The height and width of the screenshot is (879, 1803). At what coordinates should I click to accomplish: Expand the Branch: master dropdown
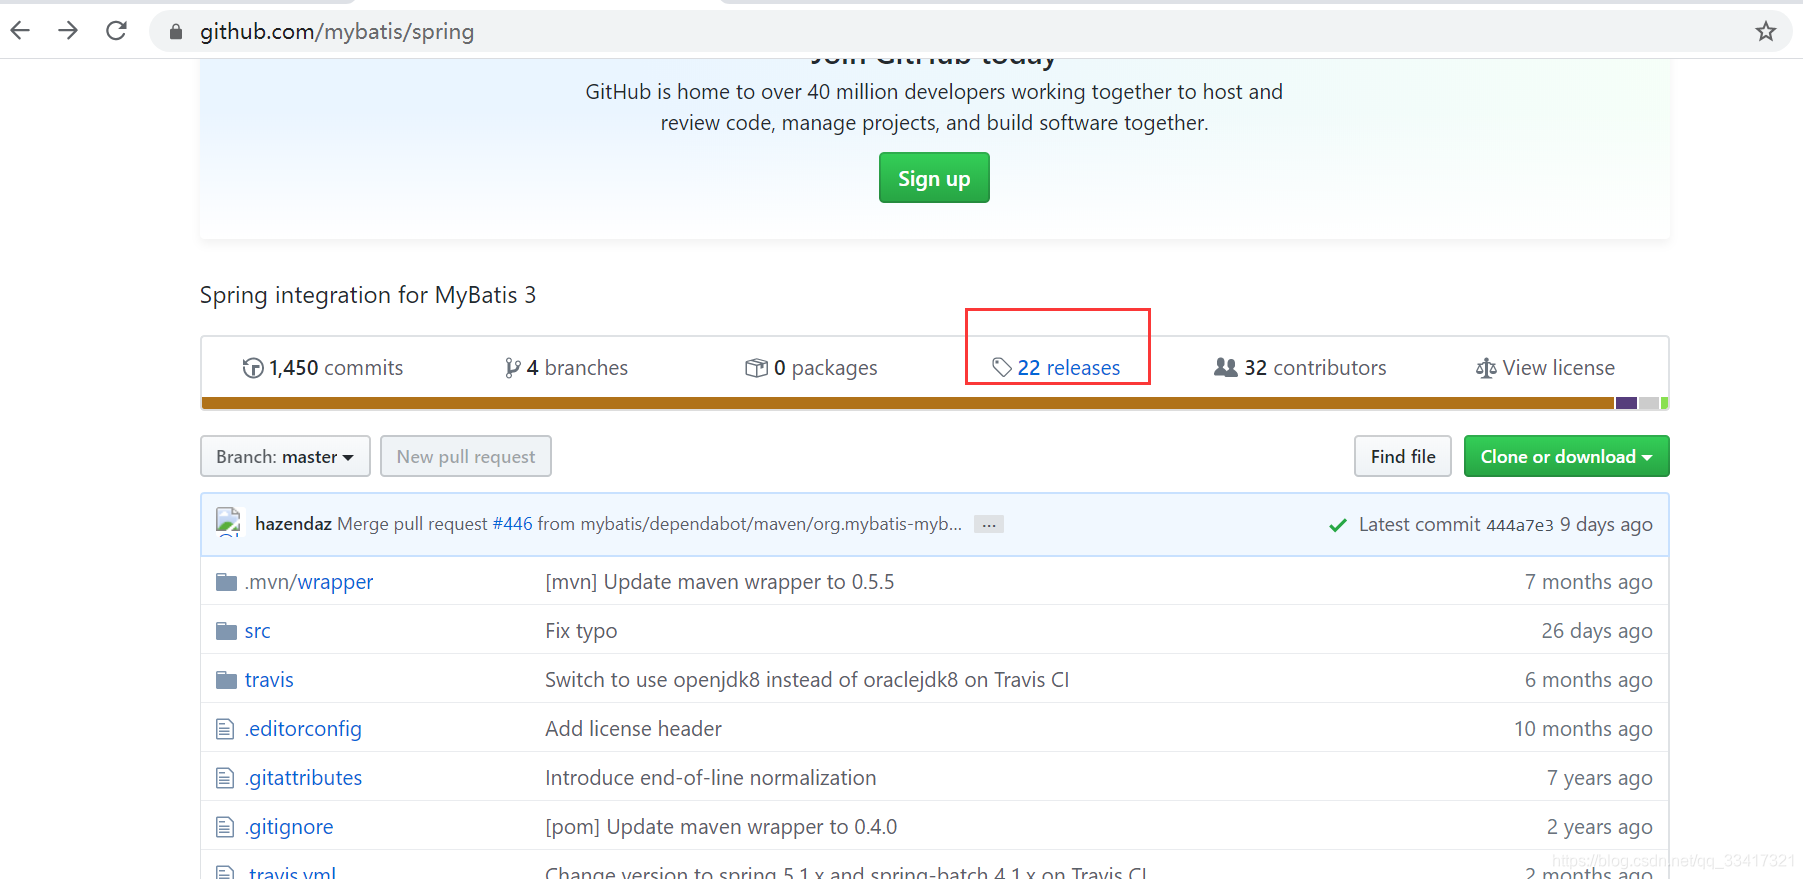coord(285,456)
